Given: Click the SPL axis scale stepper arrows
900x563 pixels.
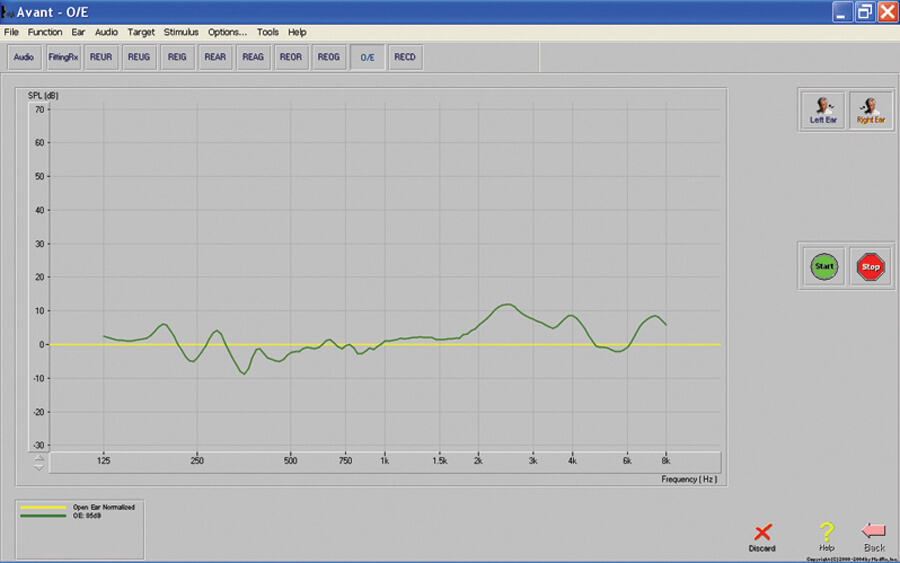Looking at the screenshot, I should 39,462.
